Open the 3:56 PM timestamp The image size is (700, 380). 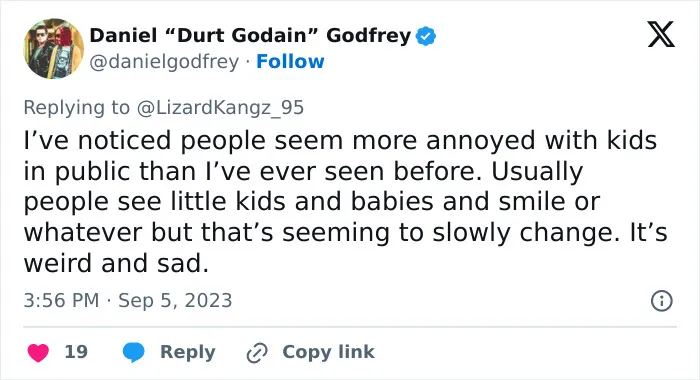61,301
